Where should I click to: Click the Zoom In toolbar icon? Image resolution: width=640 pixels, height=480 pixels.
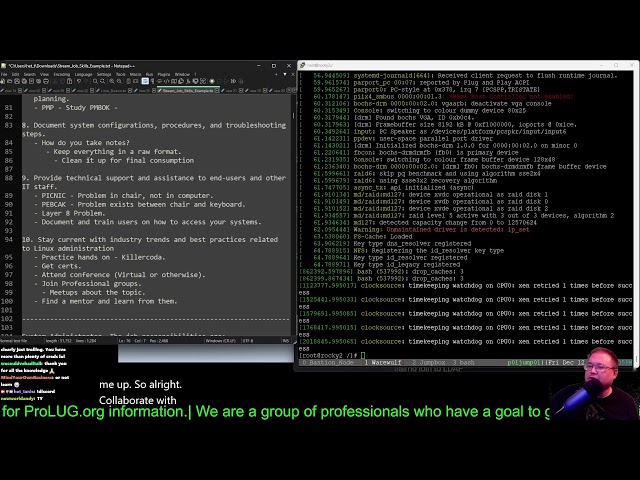tap(112, 81)
